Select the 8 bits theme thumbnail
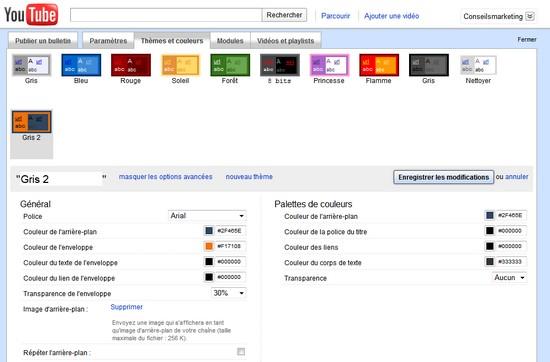 point(280,65)
